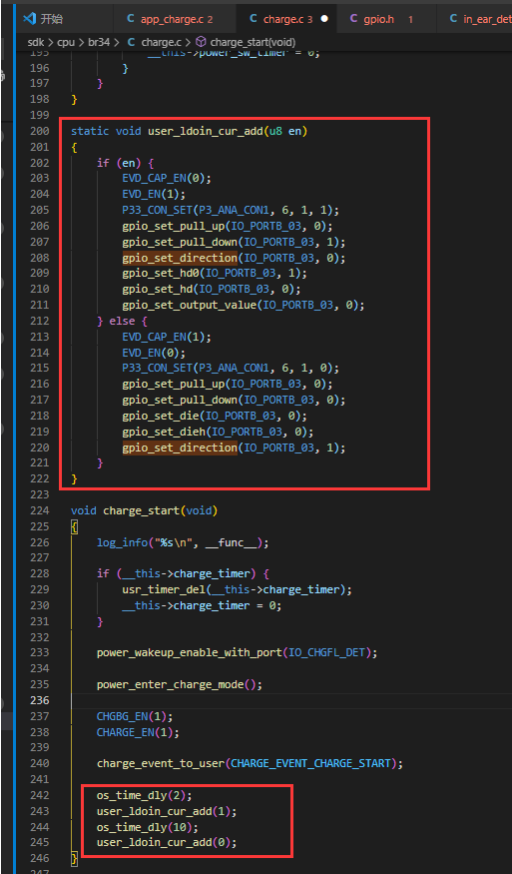The height and width of the screenshot is (874, 512).
Task: Click the EVD_EN(1) call
Action: coord(154,194)
